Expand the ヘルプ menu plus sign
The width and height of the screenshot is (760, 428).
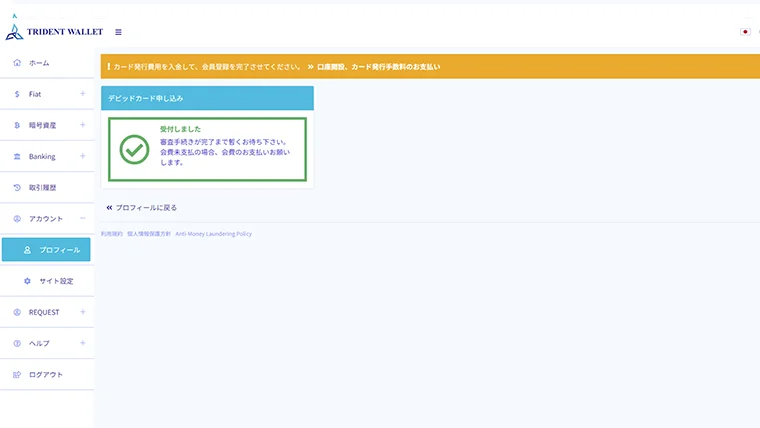[x=82, y=343]
